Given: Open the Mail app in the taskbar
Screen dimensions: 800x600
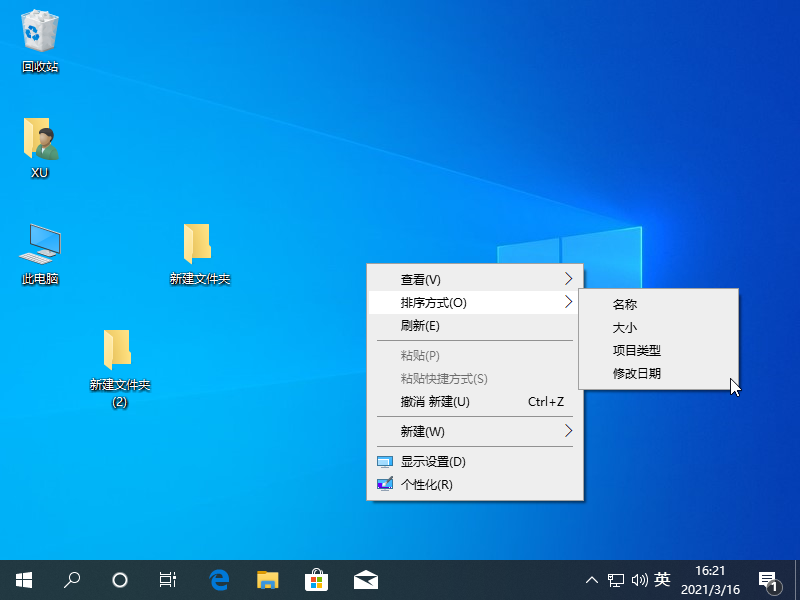Looking at the screenshot, I should pos(365,579).
